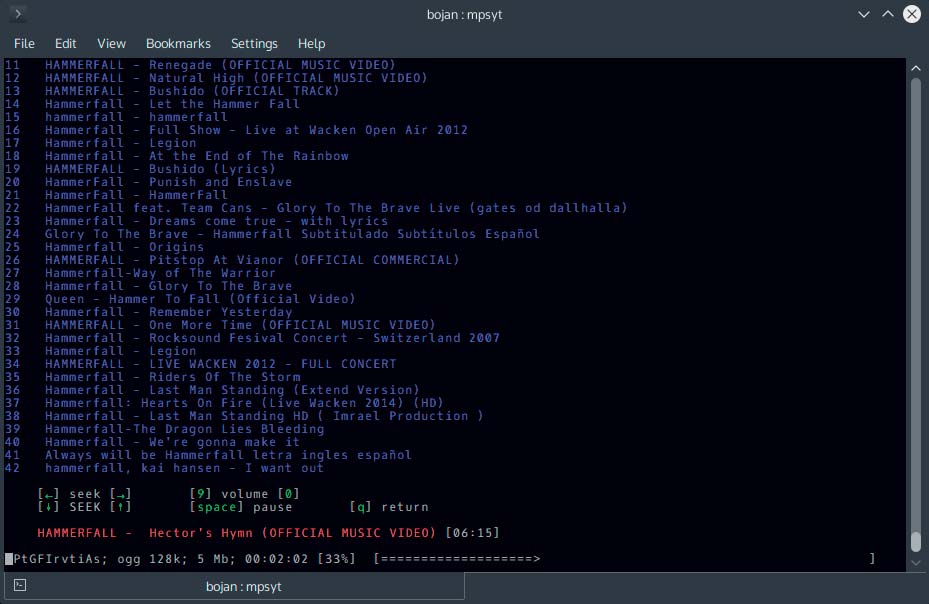929x604 pixels.
Task: Click the scrollbar down arrow
Action: click(x=916, y=563)
